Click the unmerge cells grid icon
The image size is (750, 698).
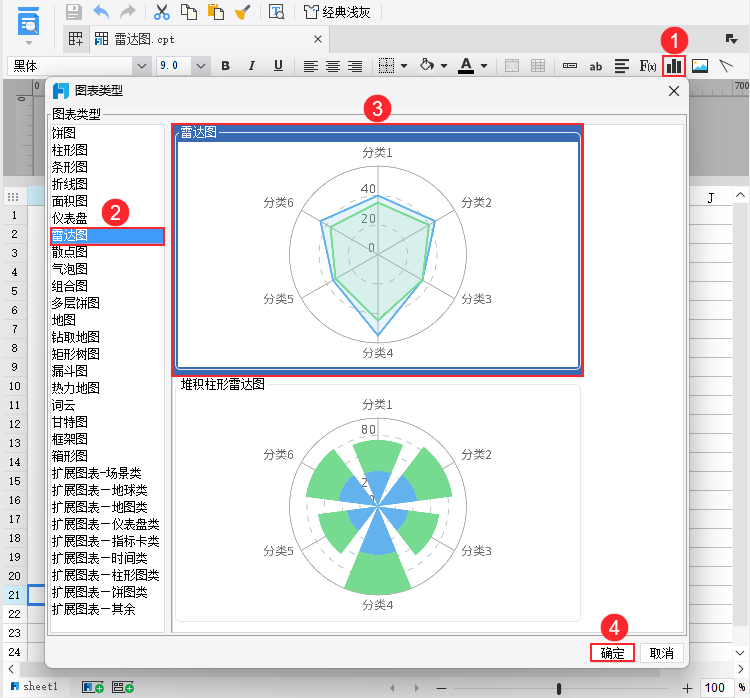538,66
